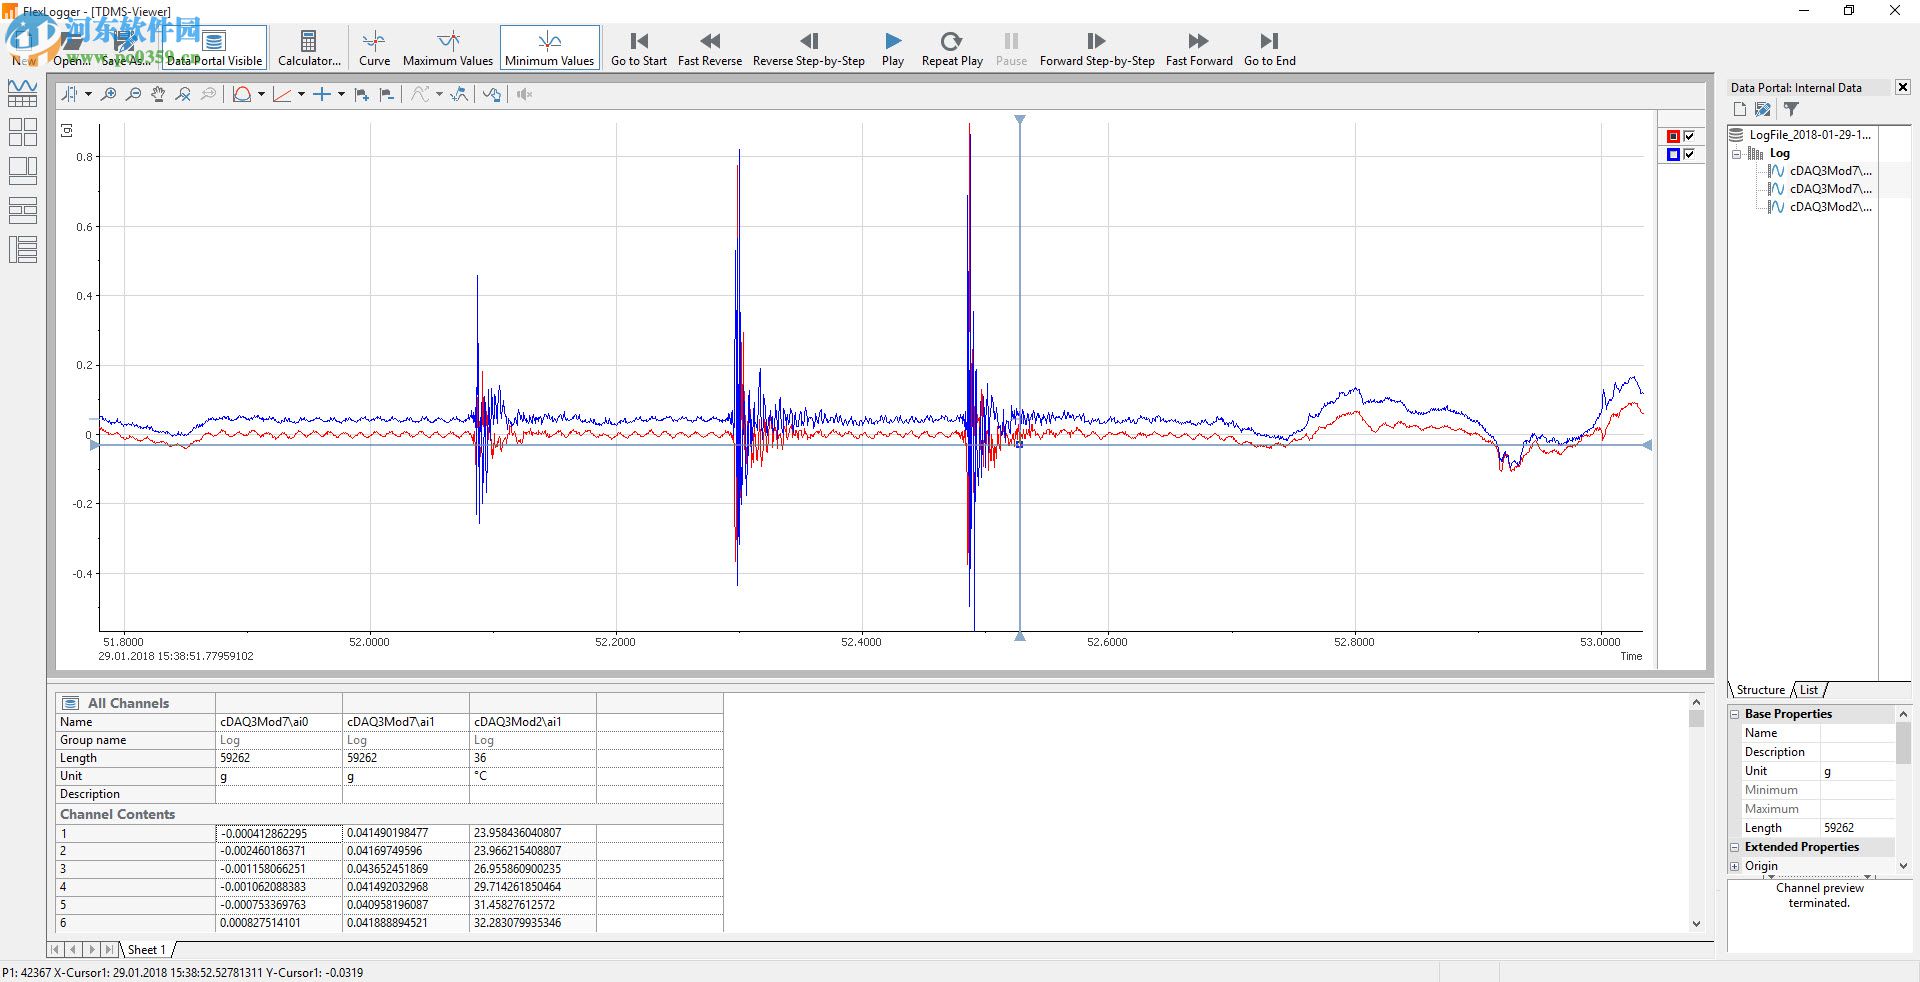Click the Play button
The height and width of the screenshot is (982, 1920).
pos(893,48)
